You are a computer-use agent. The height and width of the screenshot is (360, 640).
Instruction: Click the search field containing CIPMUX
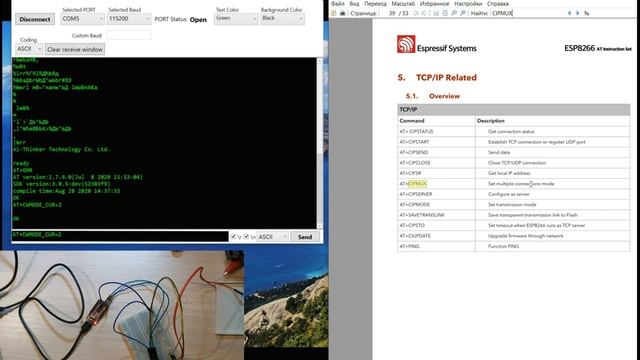[527, 13]
